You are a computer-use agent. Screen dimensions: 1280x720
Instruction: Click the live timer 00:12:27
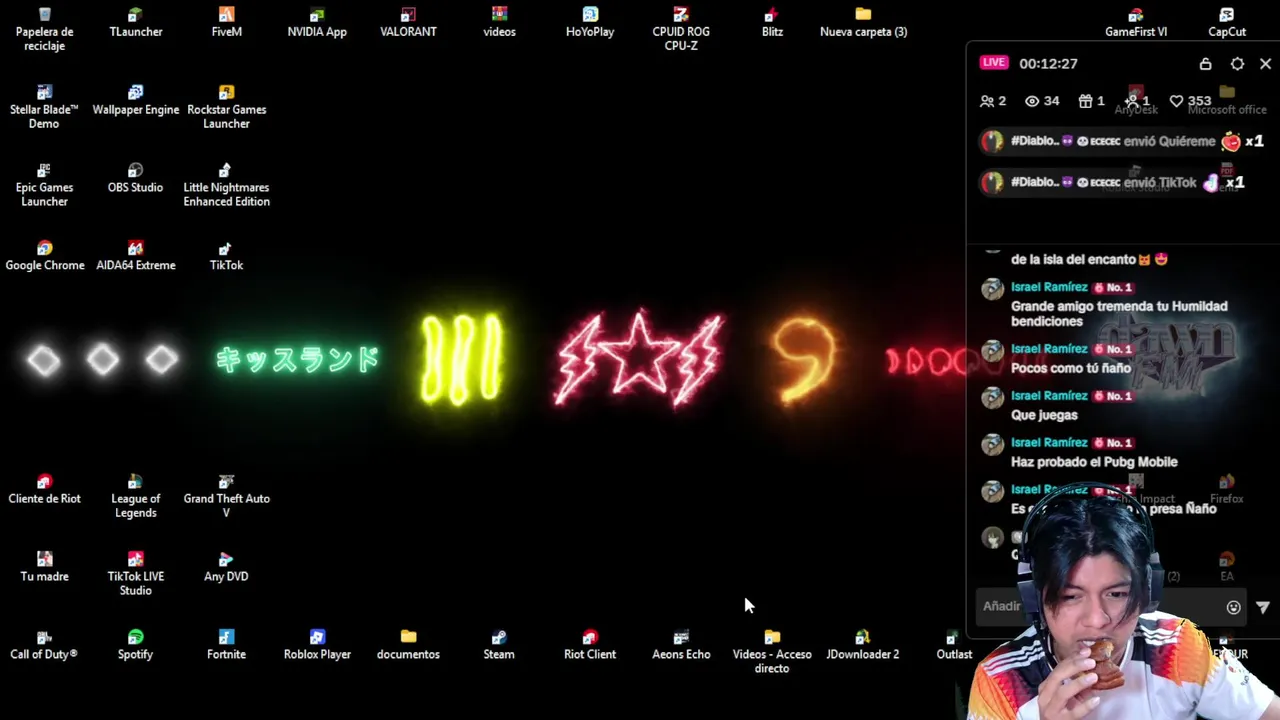pos(1048,63)
